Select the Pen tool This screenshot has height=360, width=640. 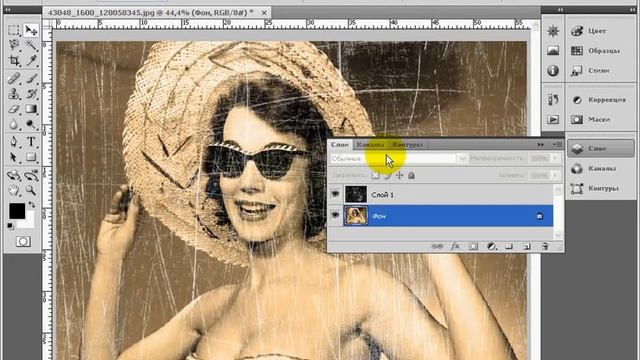click(14, 142)
